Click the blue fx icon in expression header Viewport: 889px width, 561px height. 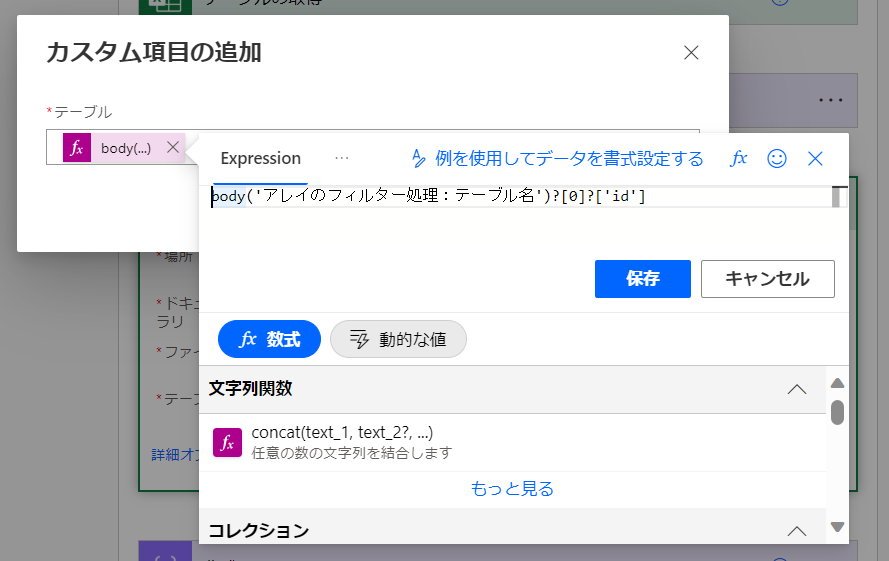pyautogui.click(x=738, y=158)
